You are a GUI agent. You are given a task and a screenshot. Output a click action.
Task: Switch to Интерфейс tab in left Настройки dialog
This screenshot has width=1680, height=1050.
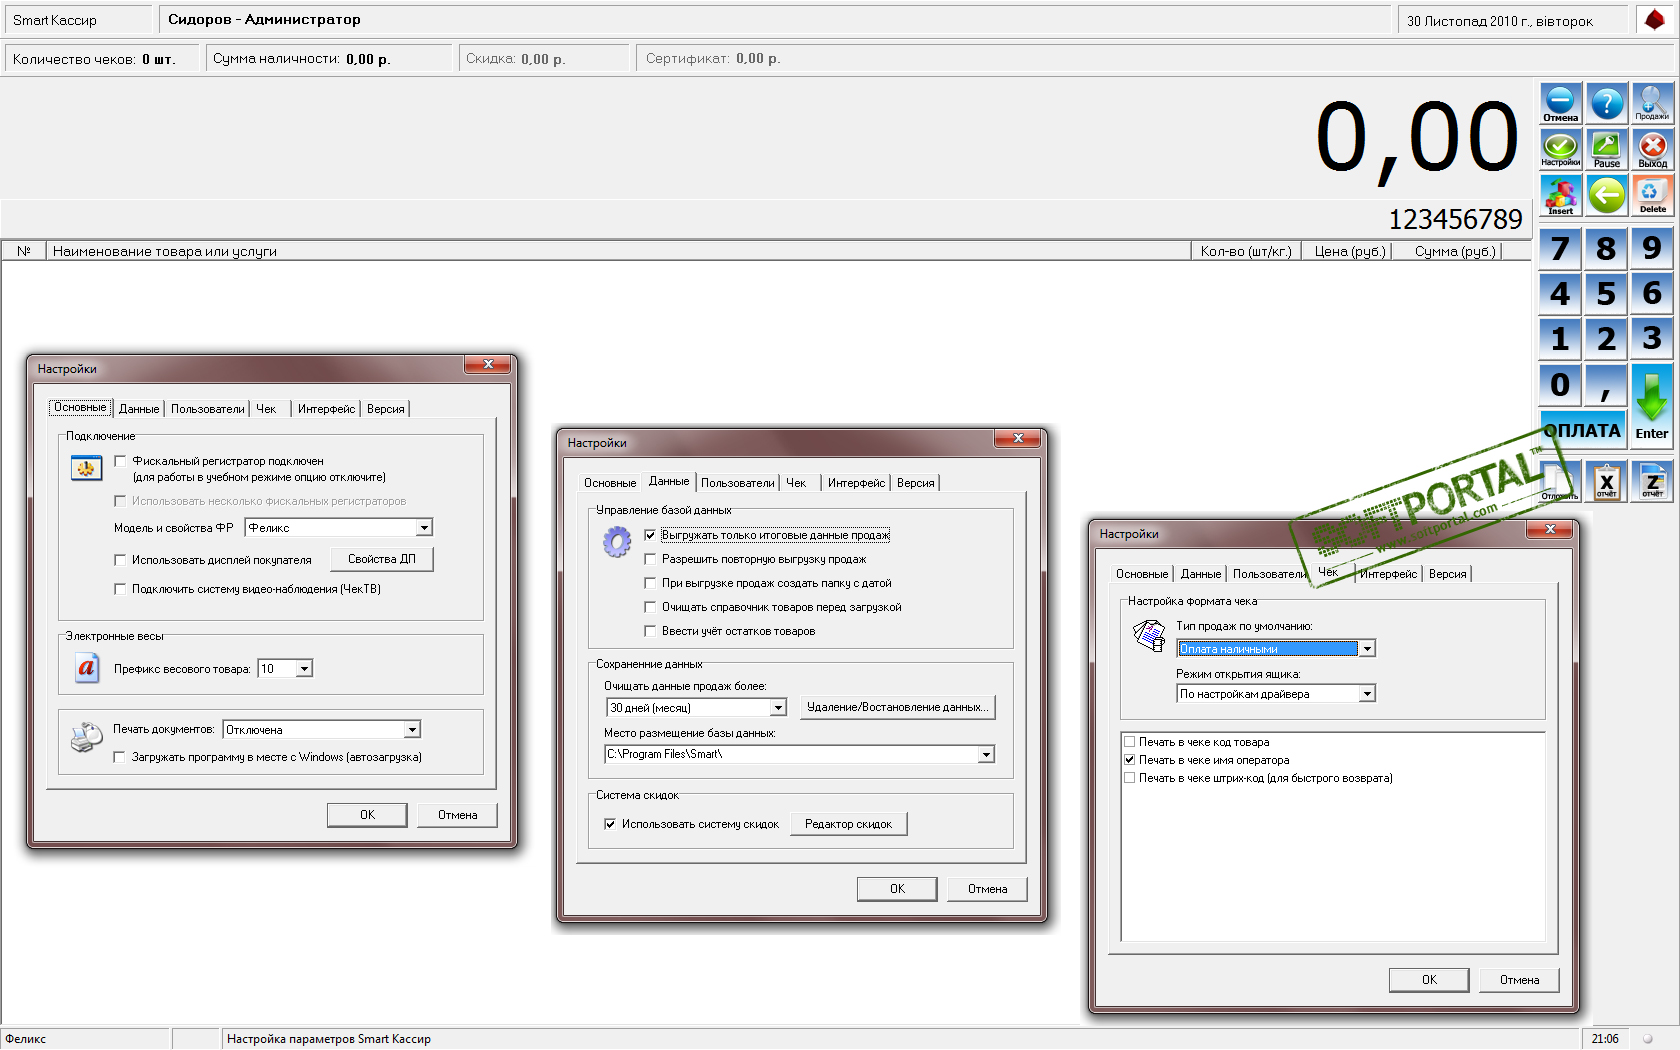(x=326, y=409)
